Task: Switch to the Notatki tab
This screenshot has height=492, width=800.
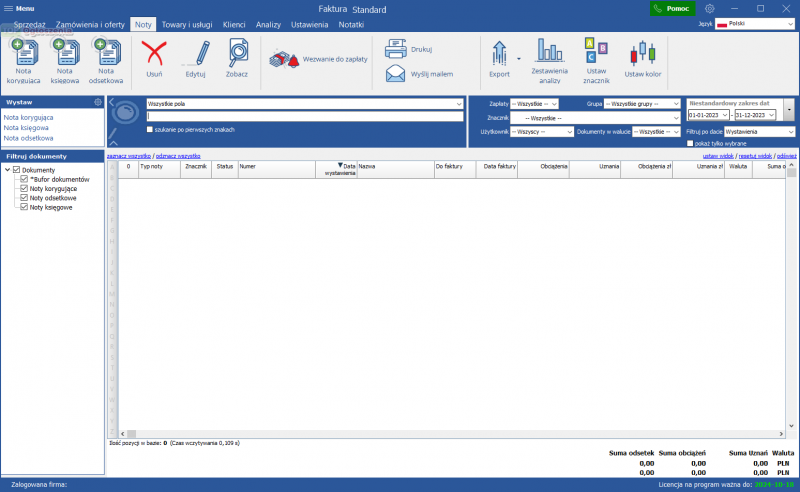Action: [x=351, y=24]
